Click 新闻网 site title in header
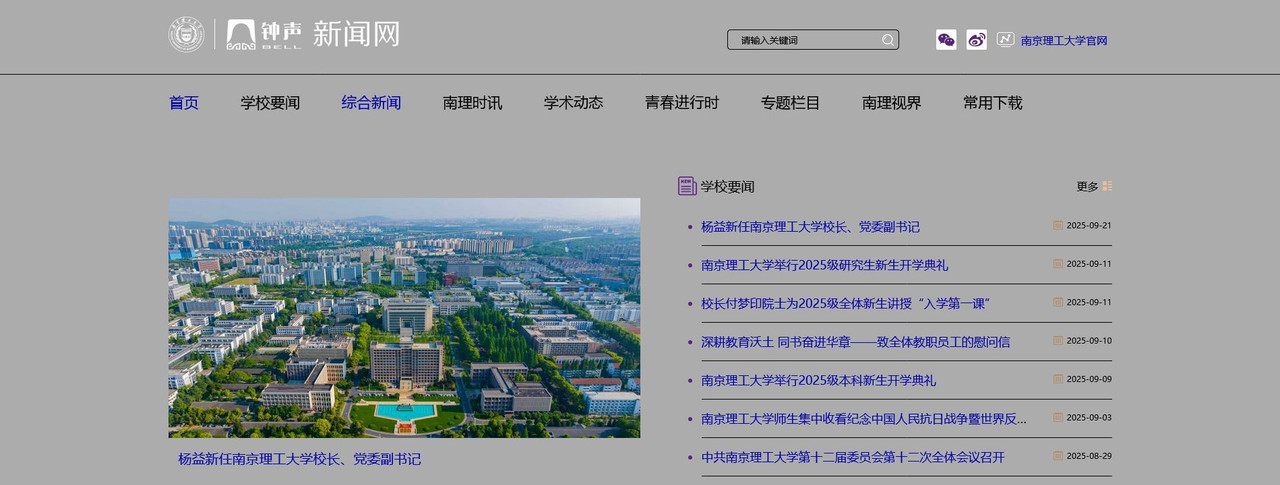Image resolution: width=1280 pixels, height=485 pixels. 357,34
